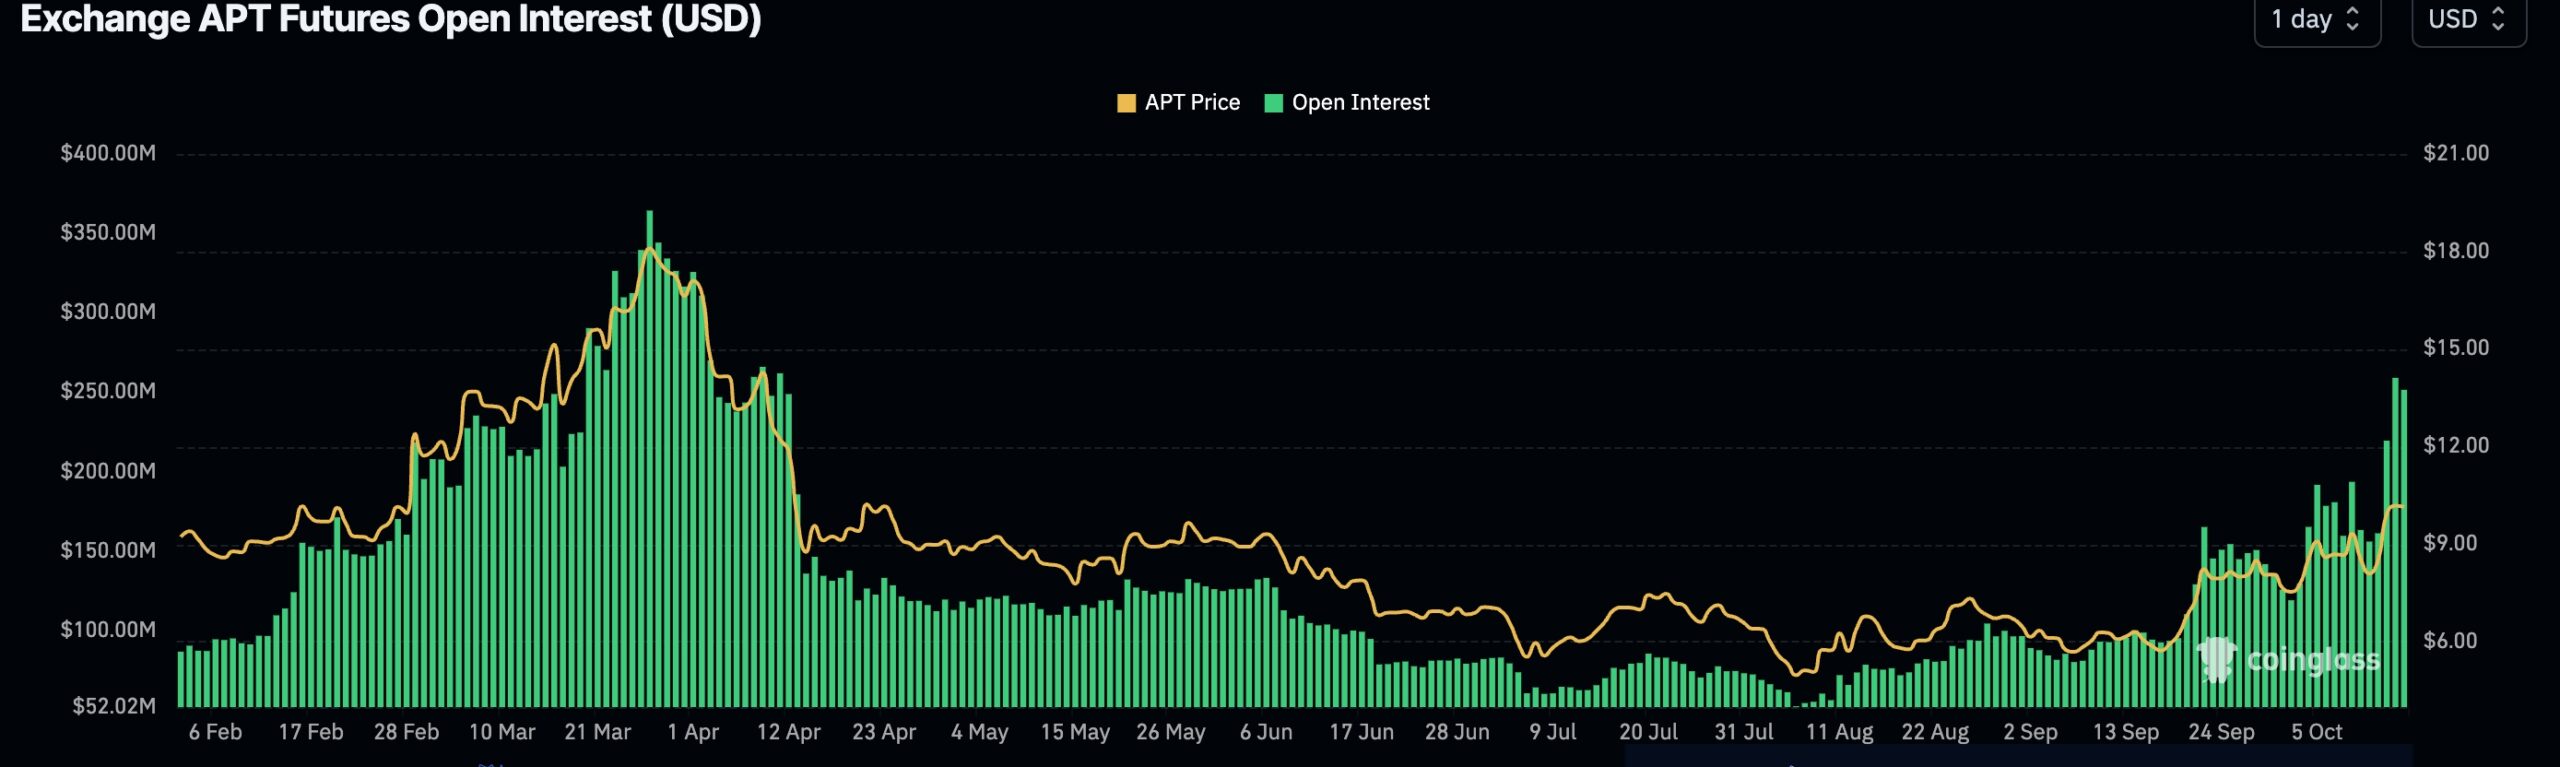Screen dimensions: 2560x767
Task: Click the $18.00 right axis label
Action: point(2456,250)
